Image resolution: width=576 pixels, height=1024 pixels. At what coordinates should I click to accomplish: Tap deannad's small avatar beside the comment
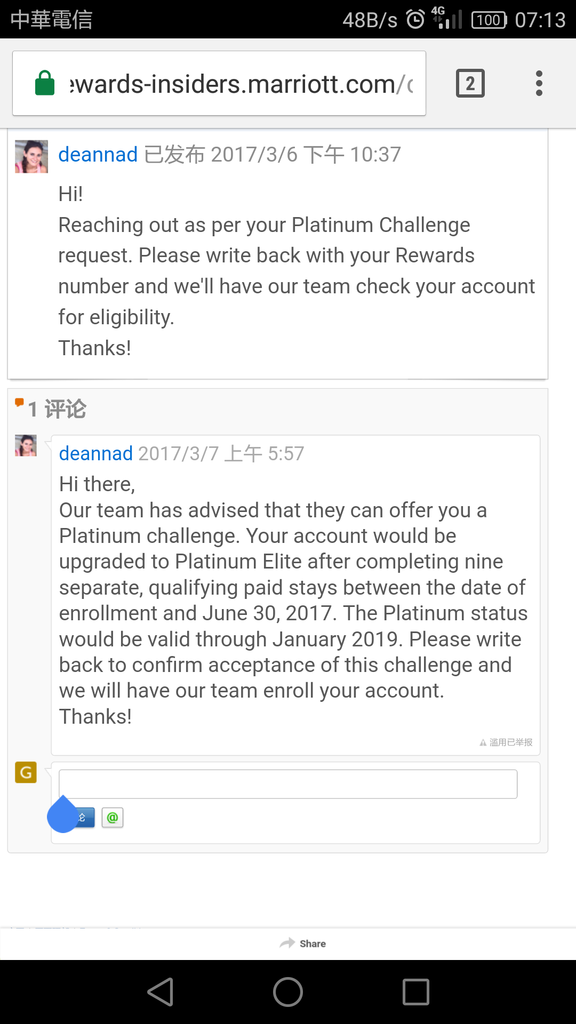pyautogui.click(x=25, y=445)
